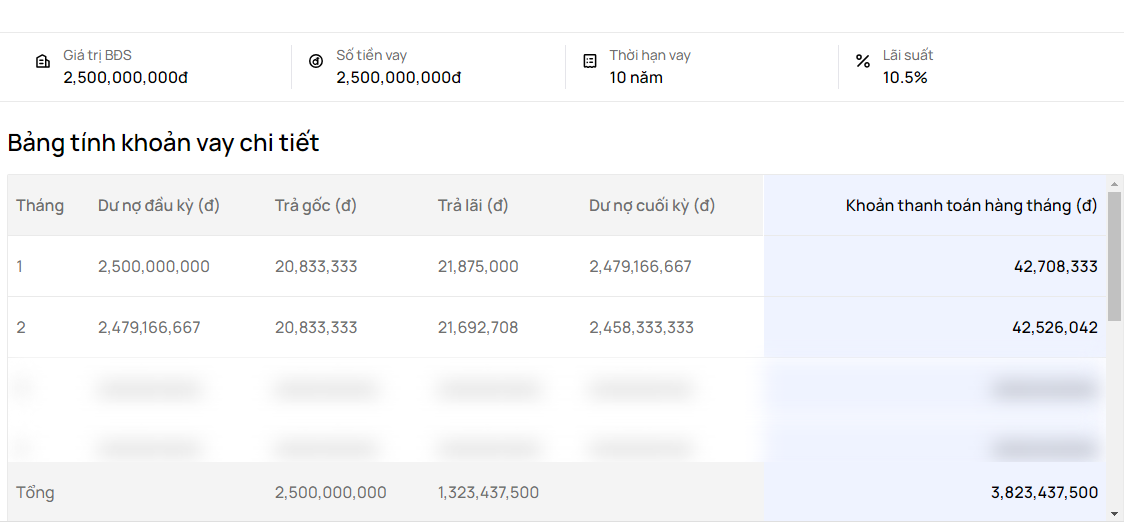
Task: Click the coin icon beside Số tiền vay
Action: [316, 62]
